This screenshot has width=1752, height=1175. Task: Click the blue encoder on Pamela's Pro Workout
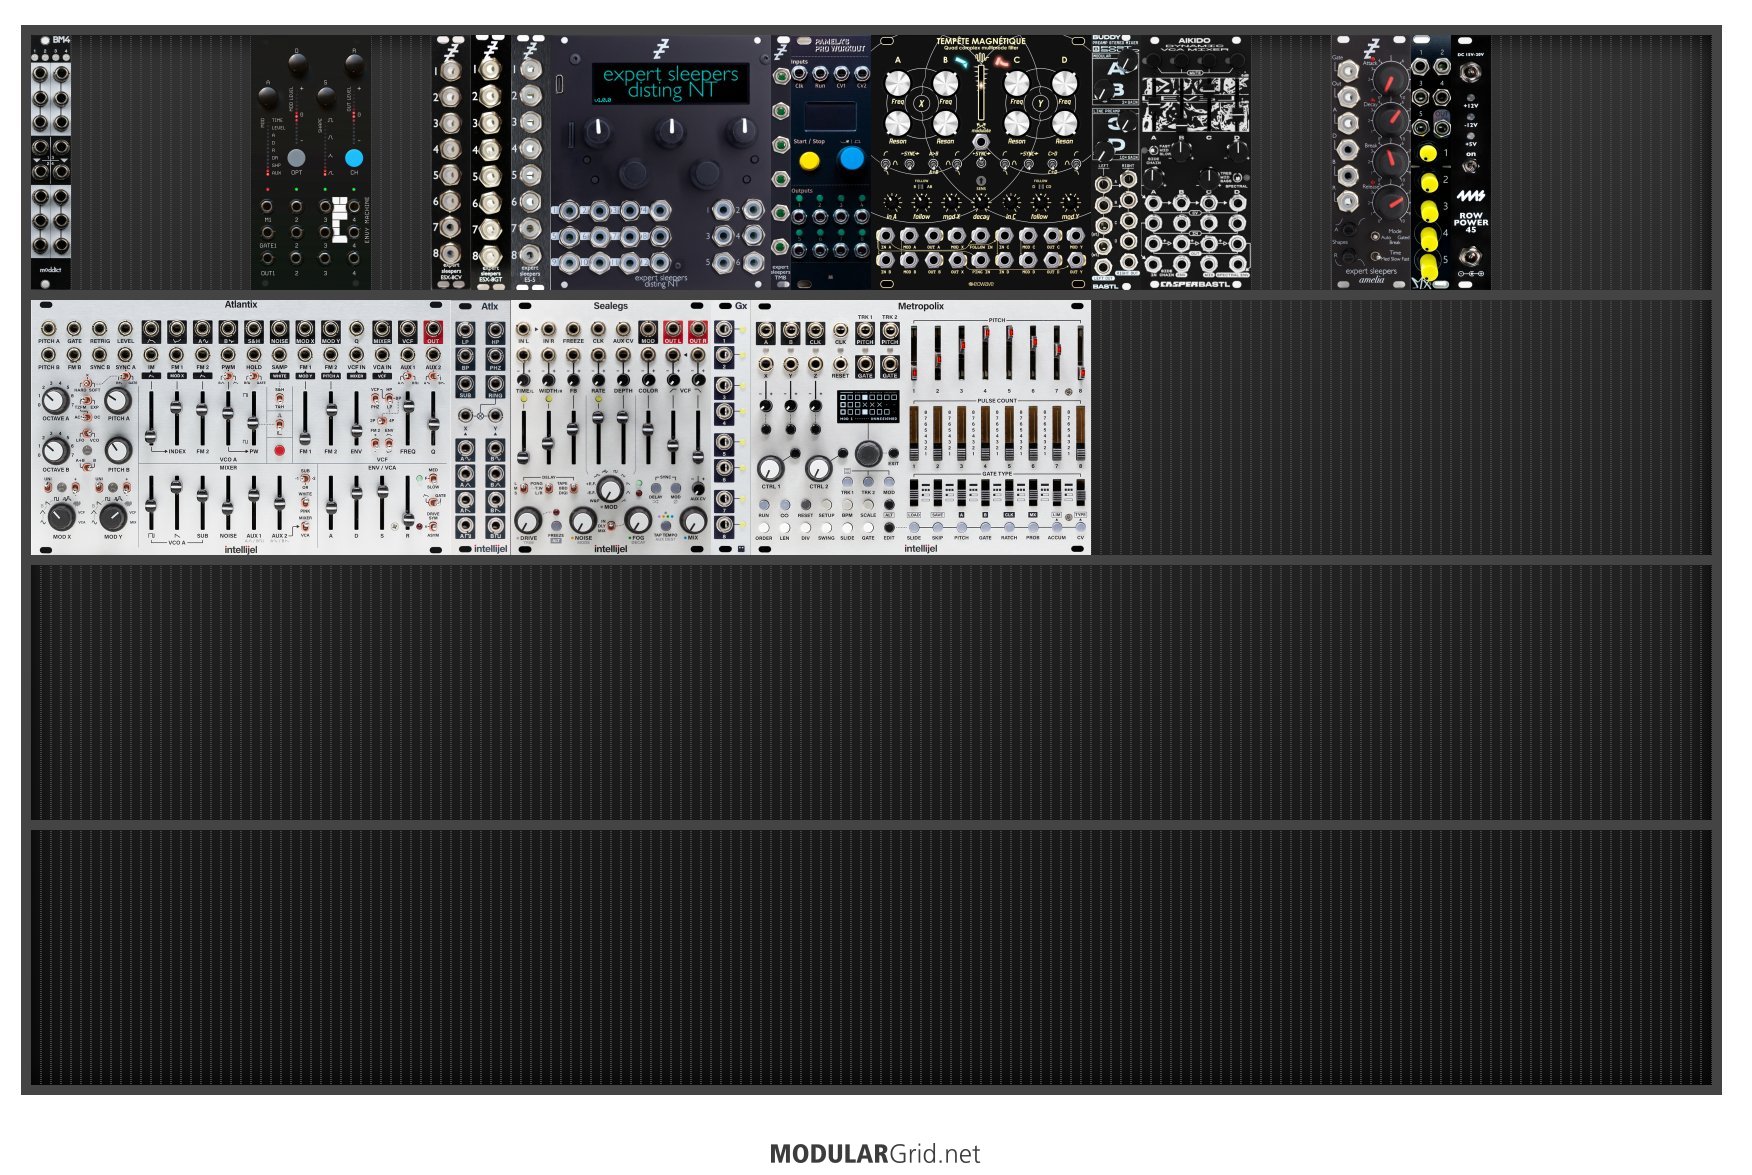point(851,158)
